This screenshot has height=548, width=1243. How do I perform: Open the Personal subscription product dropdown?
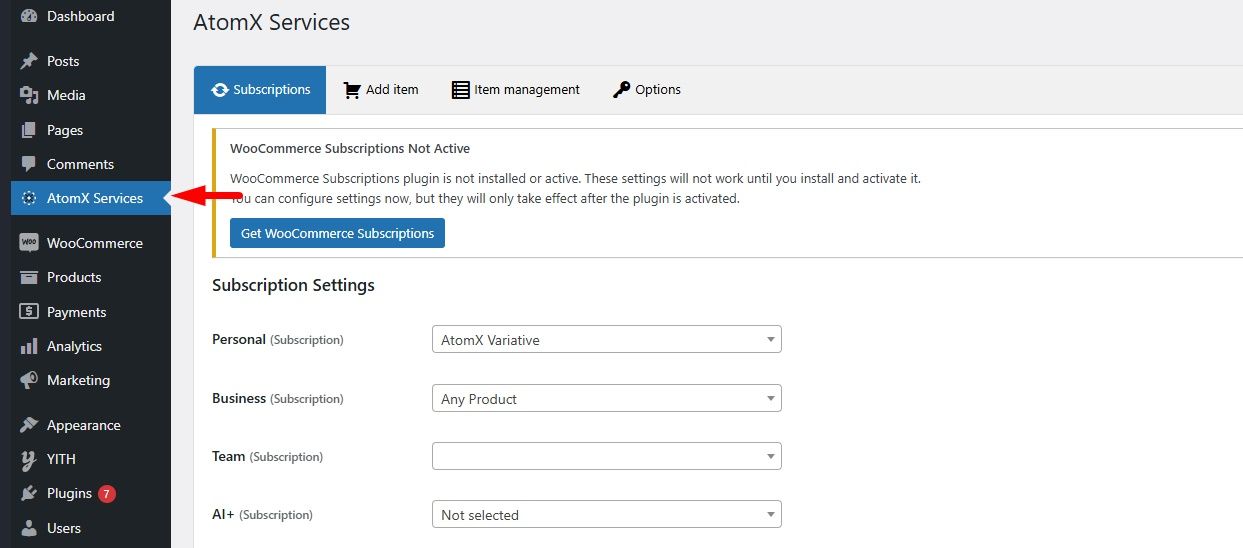[607, 340]
